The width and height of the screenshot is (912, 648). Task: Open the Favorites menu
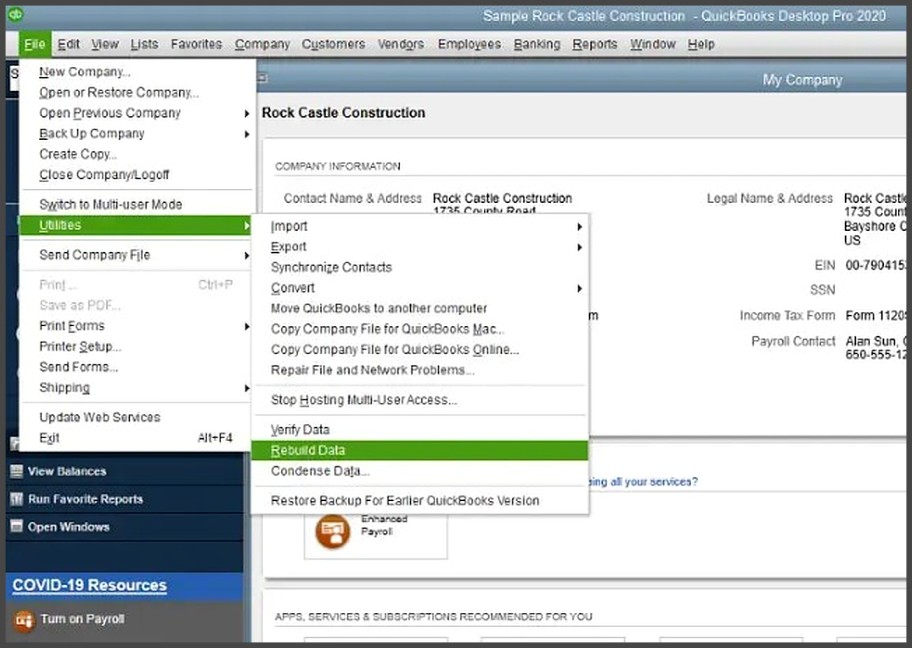tap(196, 44)
